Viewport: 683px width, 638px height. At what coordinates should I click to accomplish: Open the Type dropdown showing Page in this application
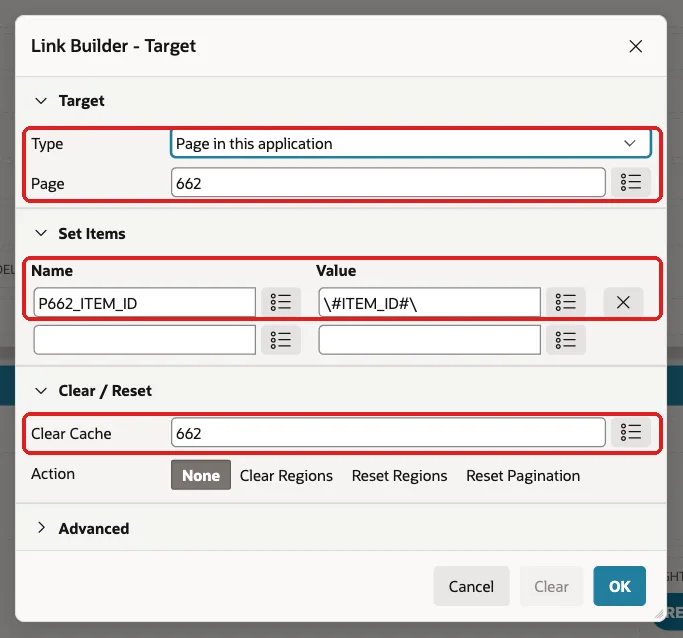(x=411, y=143)
